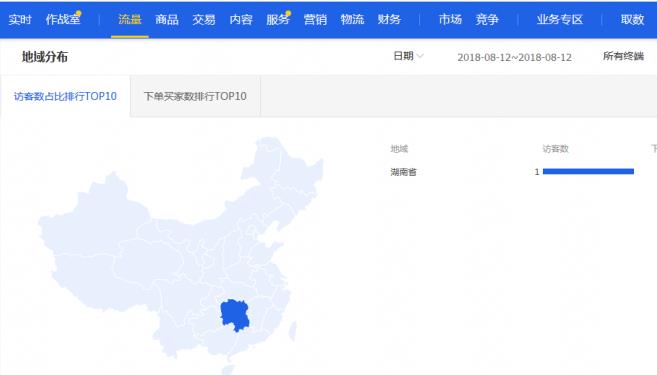Open the 市场 menu item

(450, 19)
